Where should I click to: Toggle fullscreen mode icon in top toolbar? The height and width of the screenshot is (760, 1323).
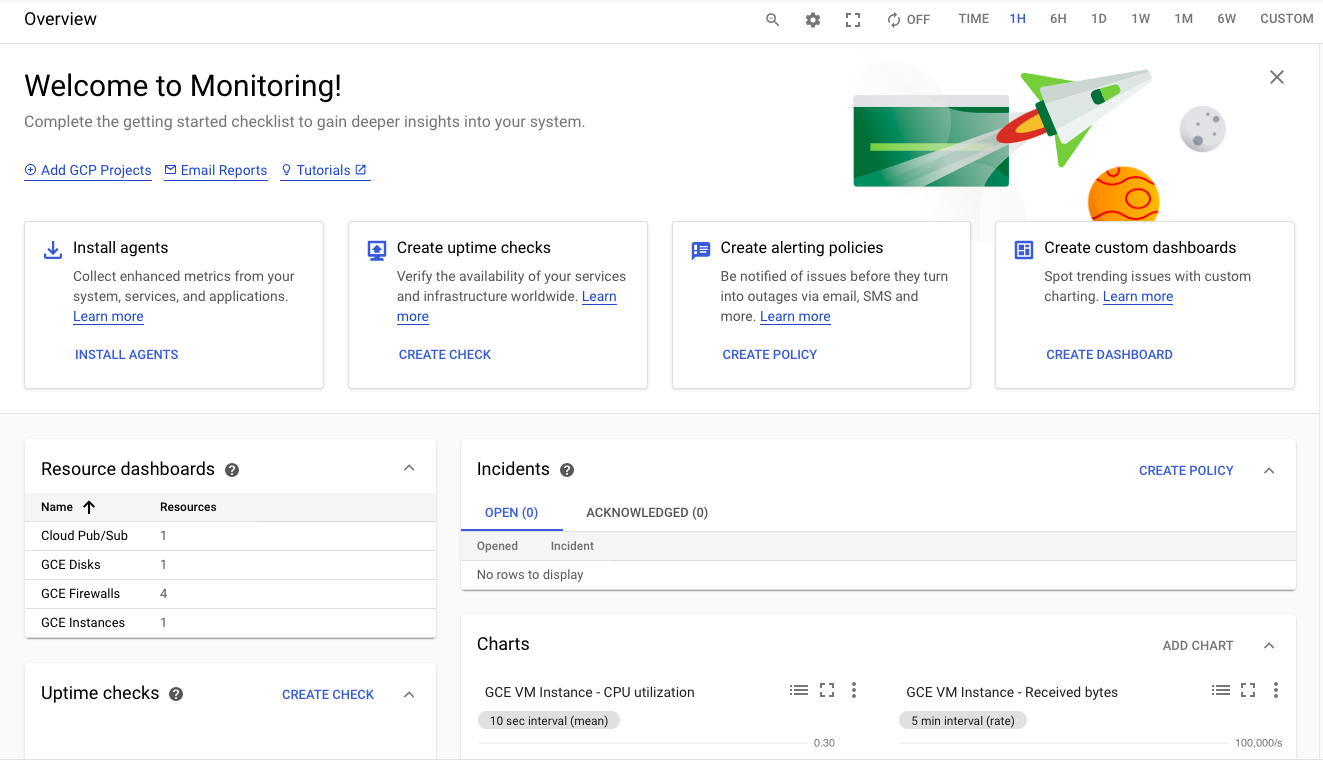(x=853, y=20)
